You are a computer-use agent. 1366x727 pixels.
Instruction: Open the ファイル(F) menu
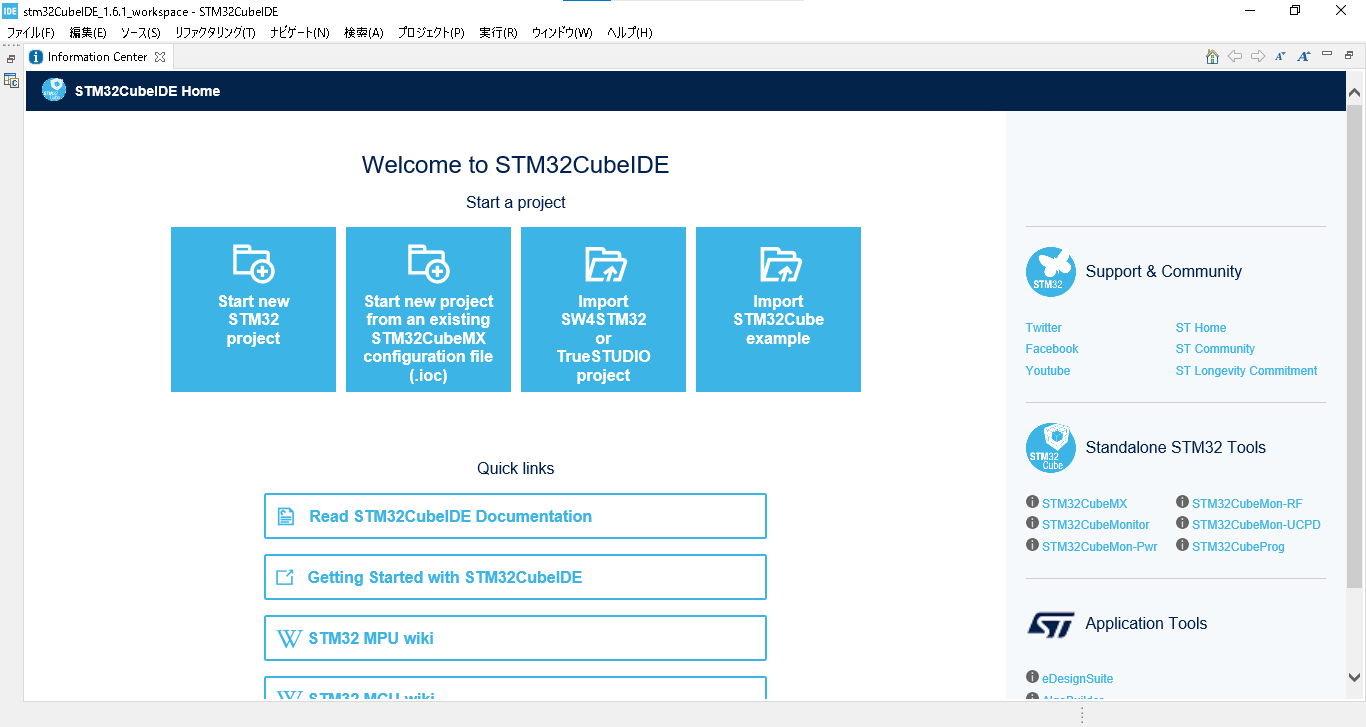31,33
